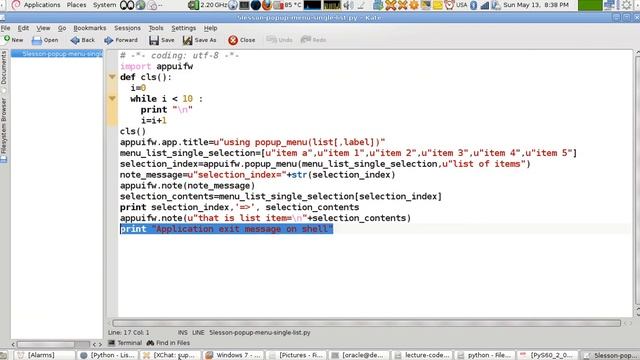Click status bar filename 5lesson-popup-menu-single-list.py
640x360 pixels.
tap(260, 333)
